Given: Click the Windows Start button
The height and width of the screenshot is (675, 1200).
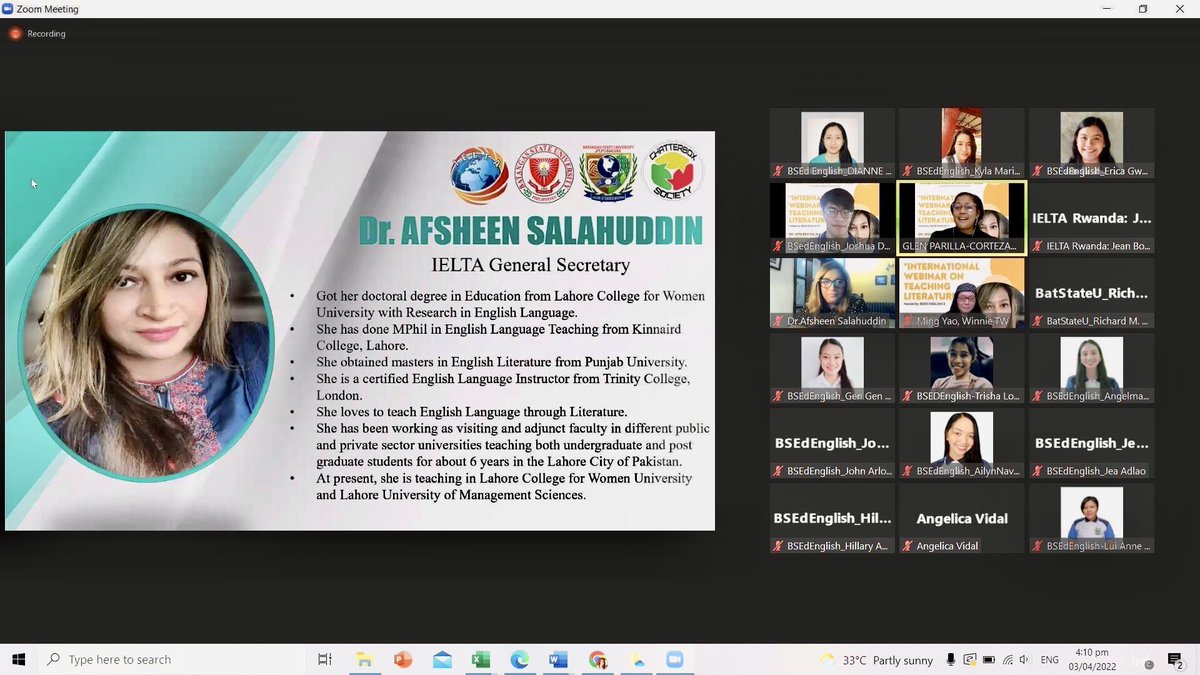Looking at the screenshot, I should click(19, 659).
